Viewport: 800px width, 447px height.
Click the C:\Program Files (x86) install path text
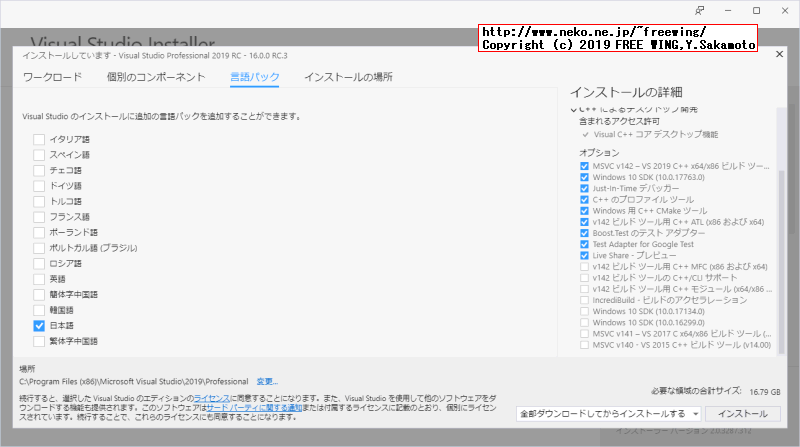134,382
